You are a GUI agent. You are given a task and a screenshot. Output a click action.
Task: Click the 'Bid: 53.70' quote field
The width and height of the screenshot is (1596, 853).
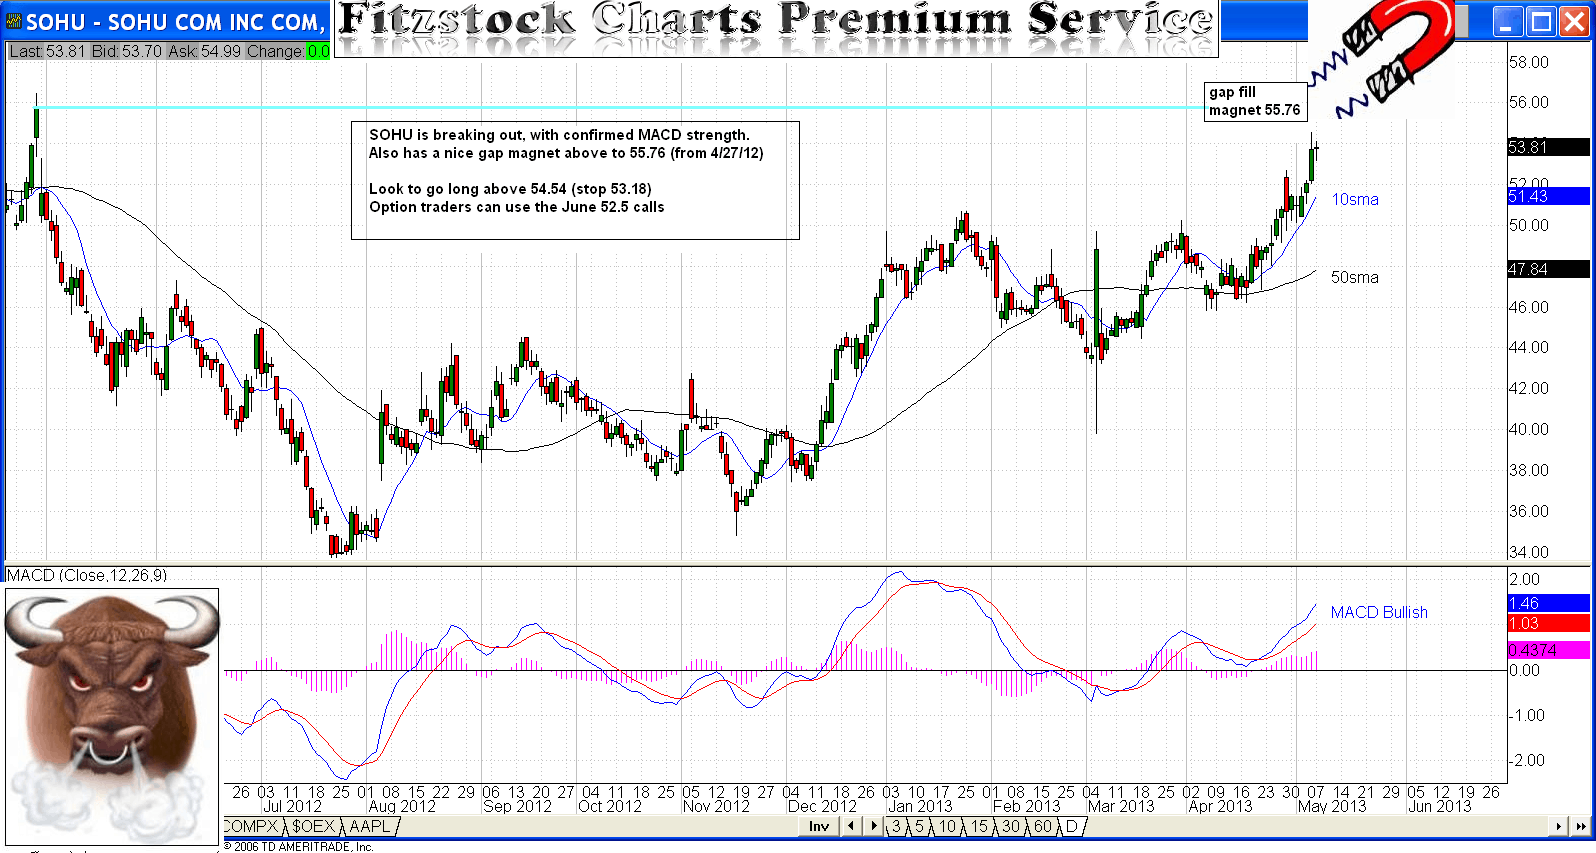pos(126,51)
